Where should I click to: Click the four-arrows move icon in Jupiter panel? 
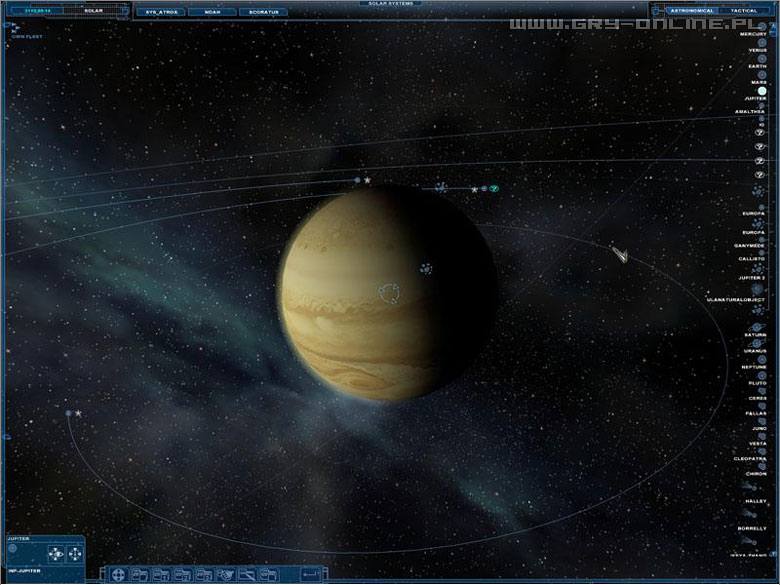click(x=75, y=553)
